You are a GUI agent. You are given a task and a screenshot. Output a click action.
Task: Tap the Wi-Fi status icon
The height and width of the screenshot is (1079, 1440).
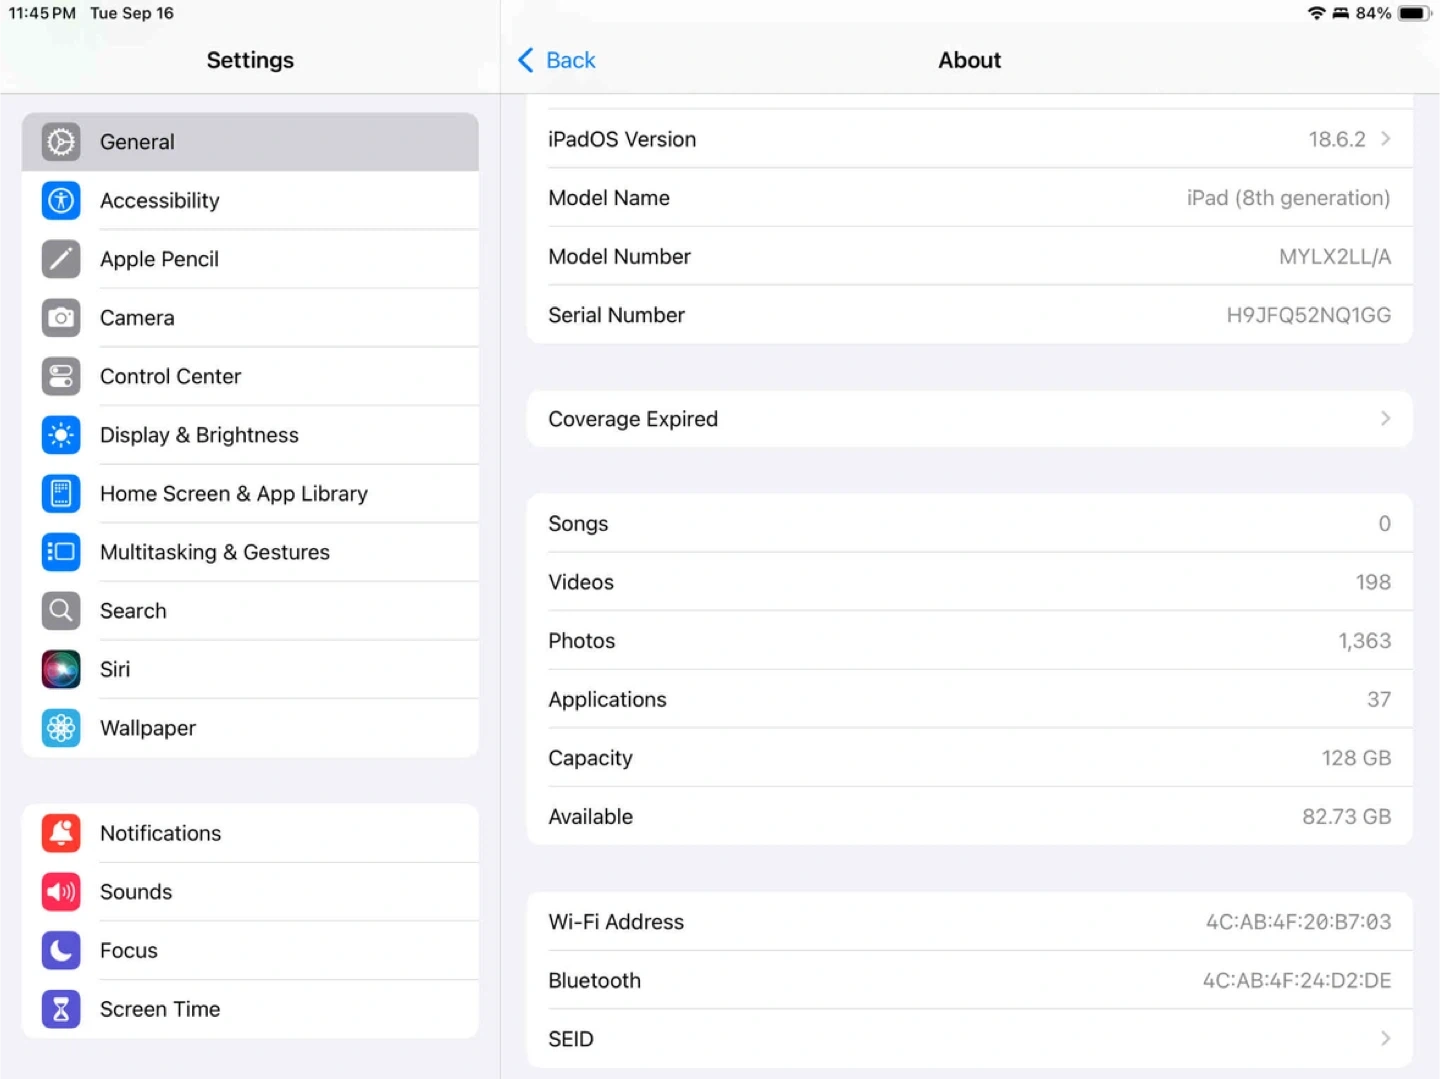coord(1316,13)
